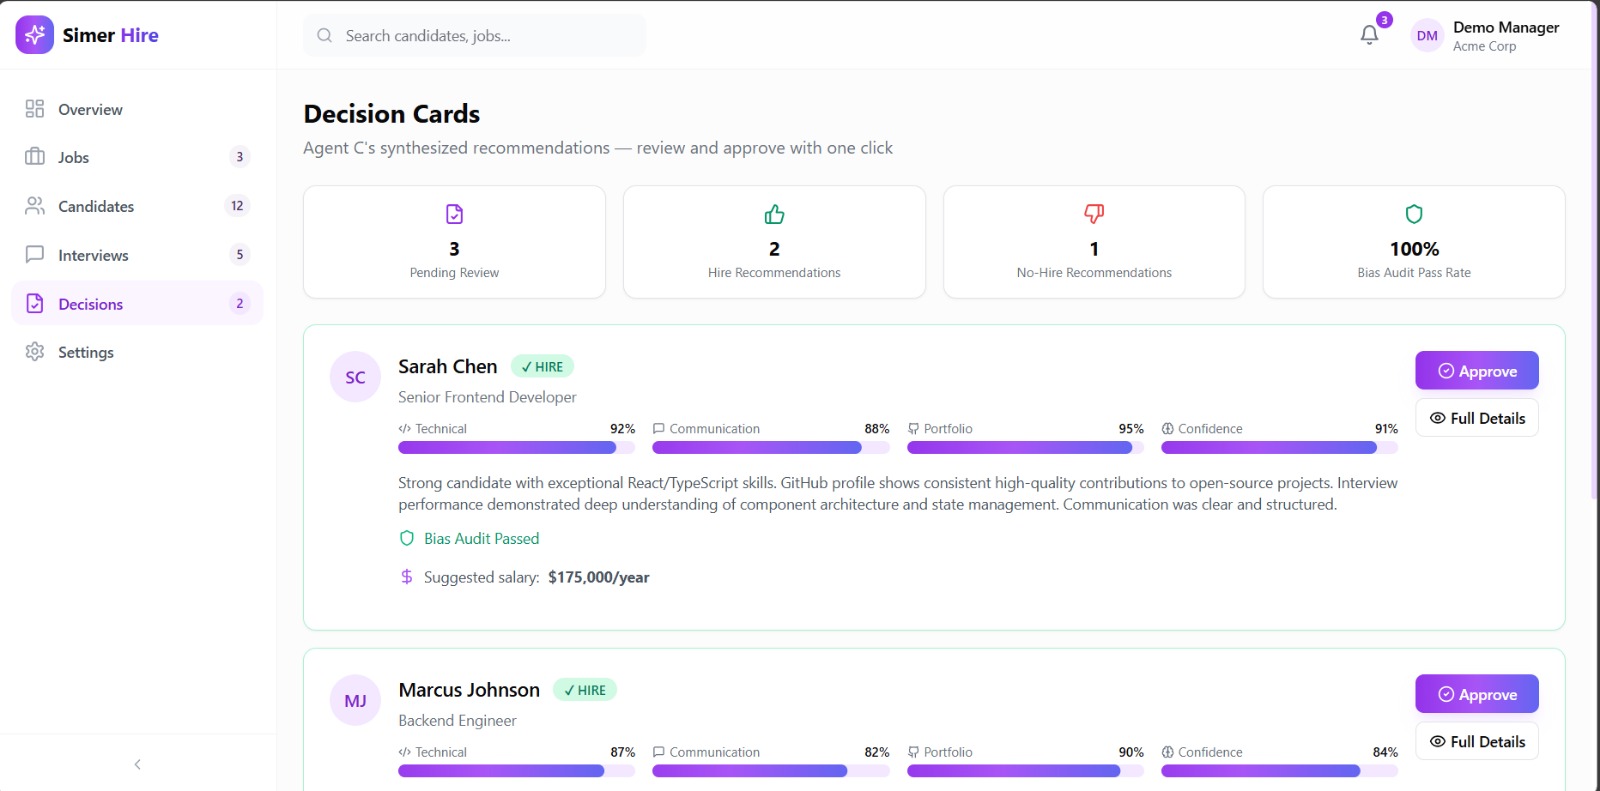Click Sarah Chen's Technical 92% progress bar
Viewport: 1600px width, 791px height.
[517, 448]
